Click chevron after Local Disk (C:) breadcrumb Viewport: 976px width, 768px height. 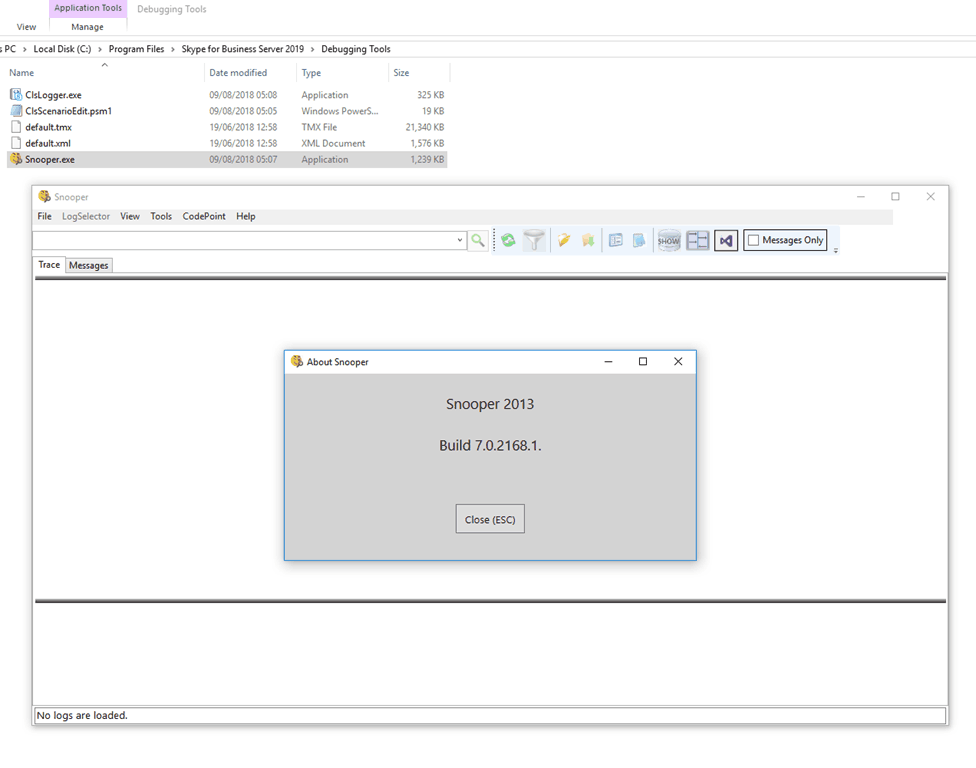click(x=100, y=49)
